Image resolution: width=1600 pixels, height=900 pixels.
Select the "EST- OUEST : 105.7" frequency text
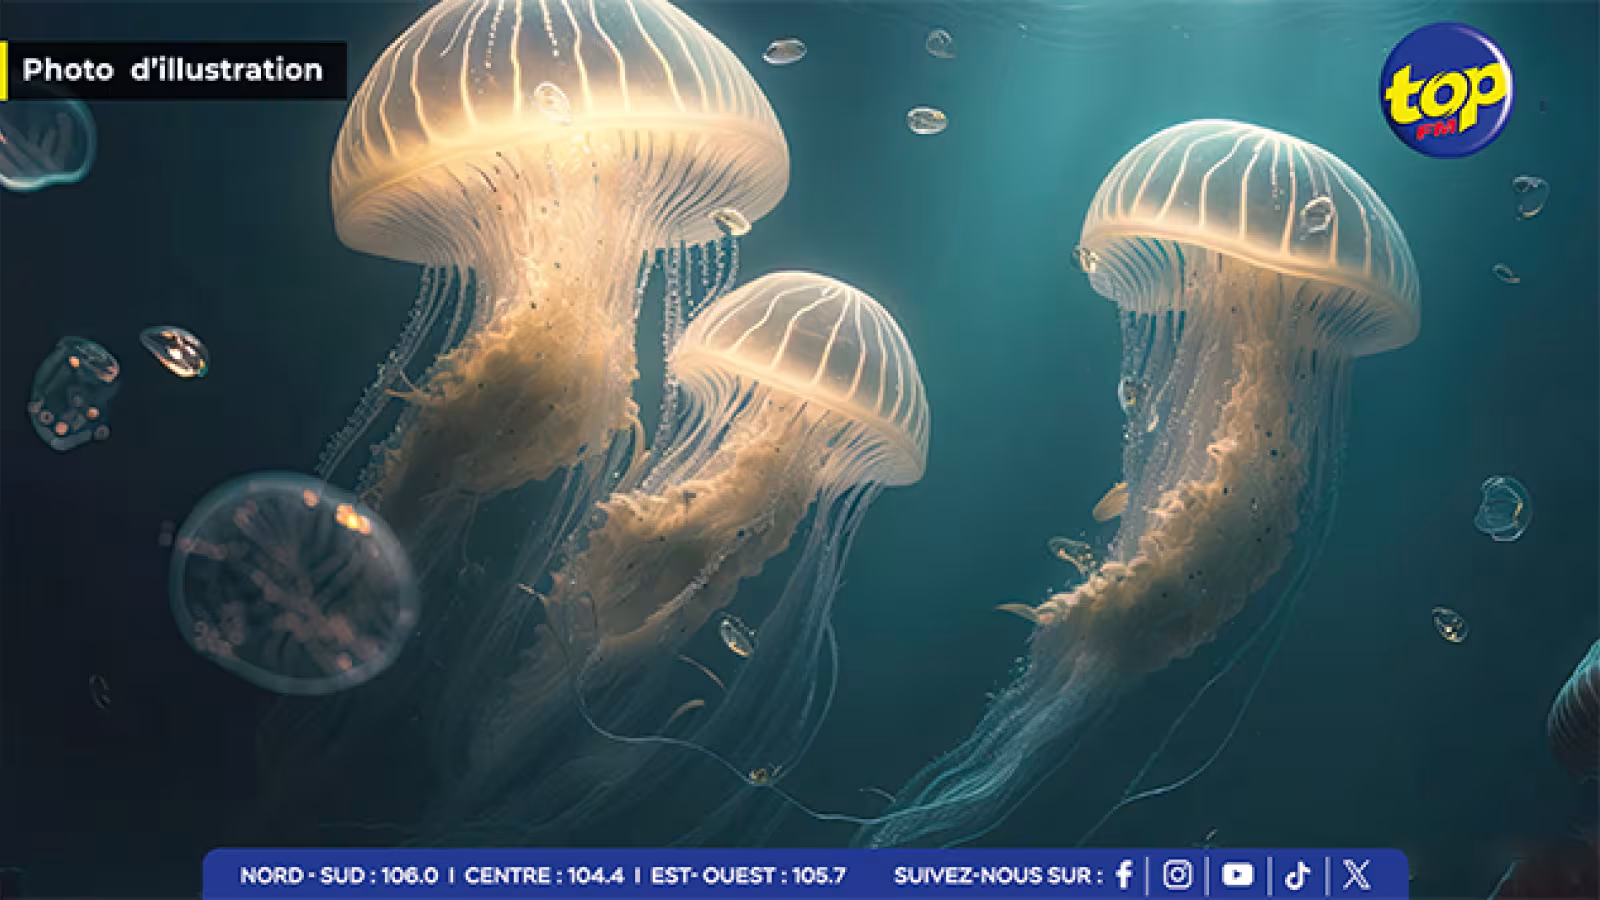pyautogui.click(x=748, y=876)
